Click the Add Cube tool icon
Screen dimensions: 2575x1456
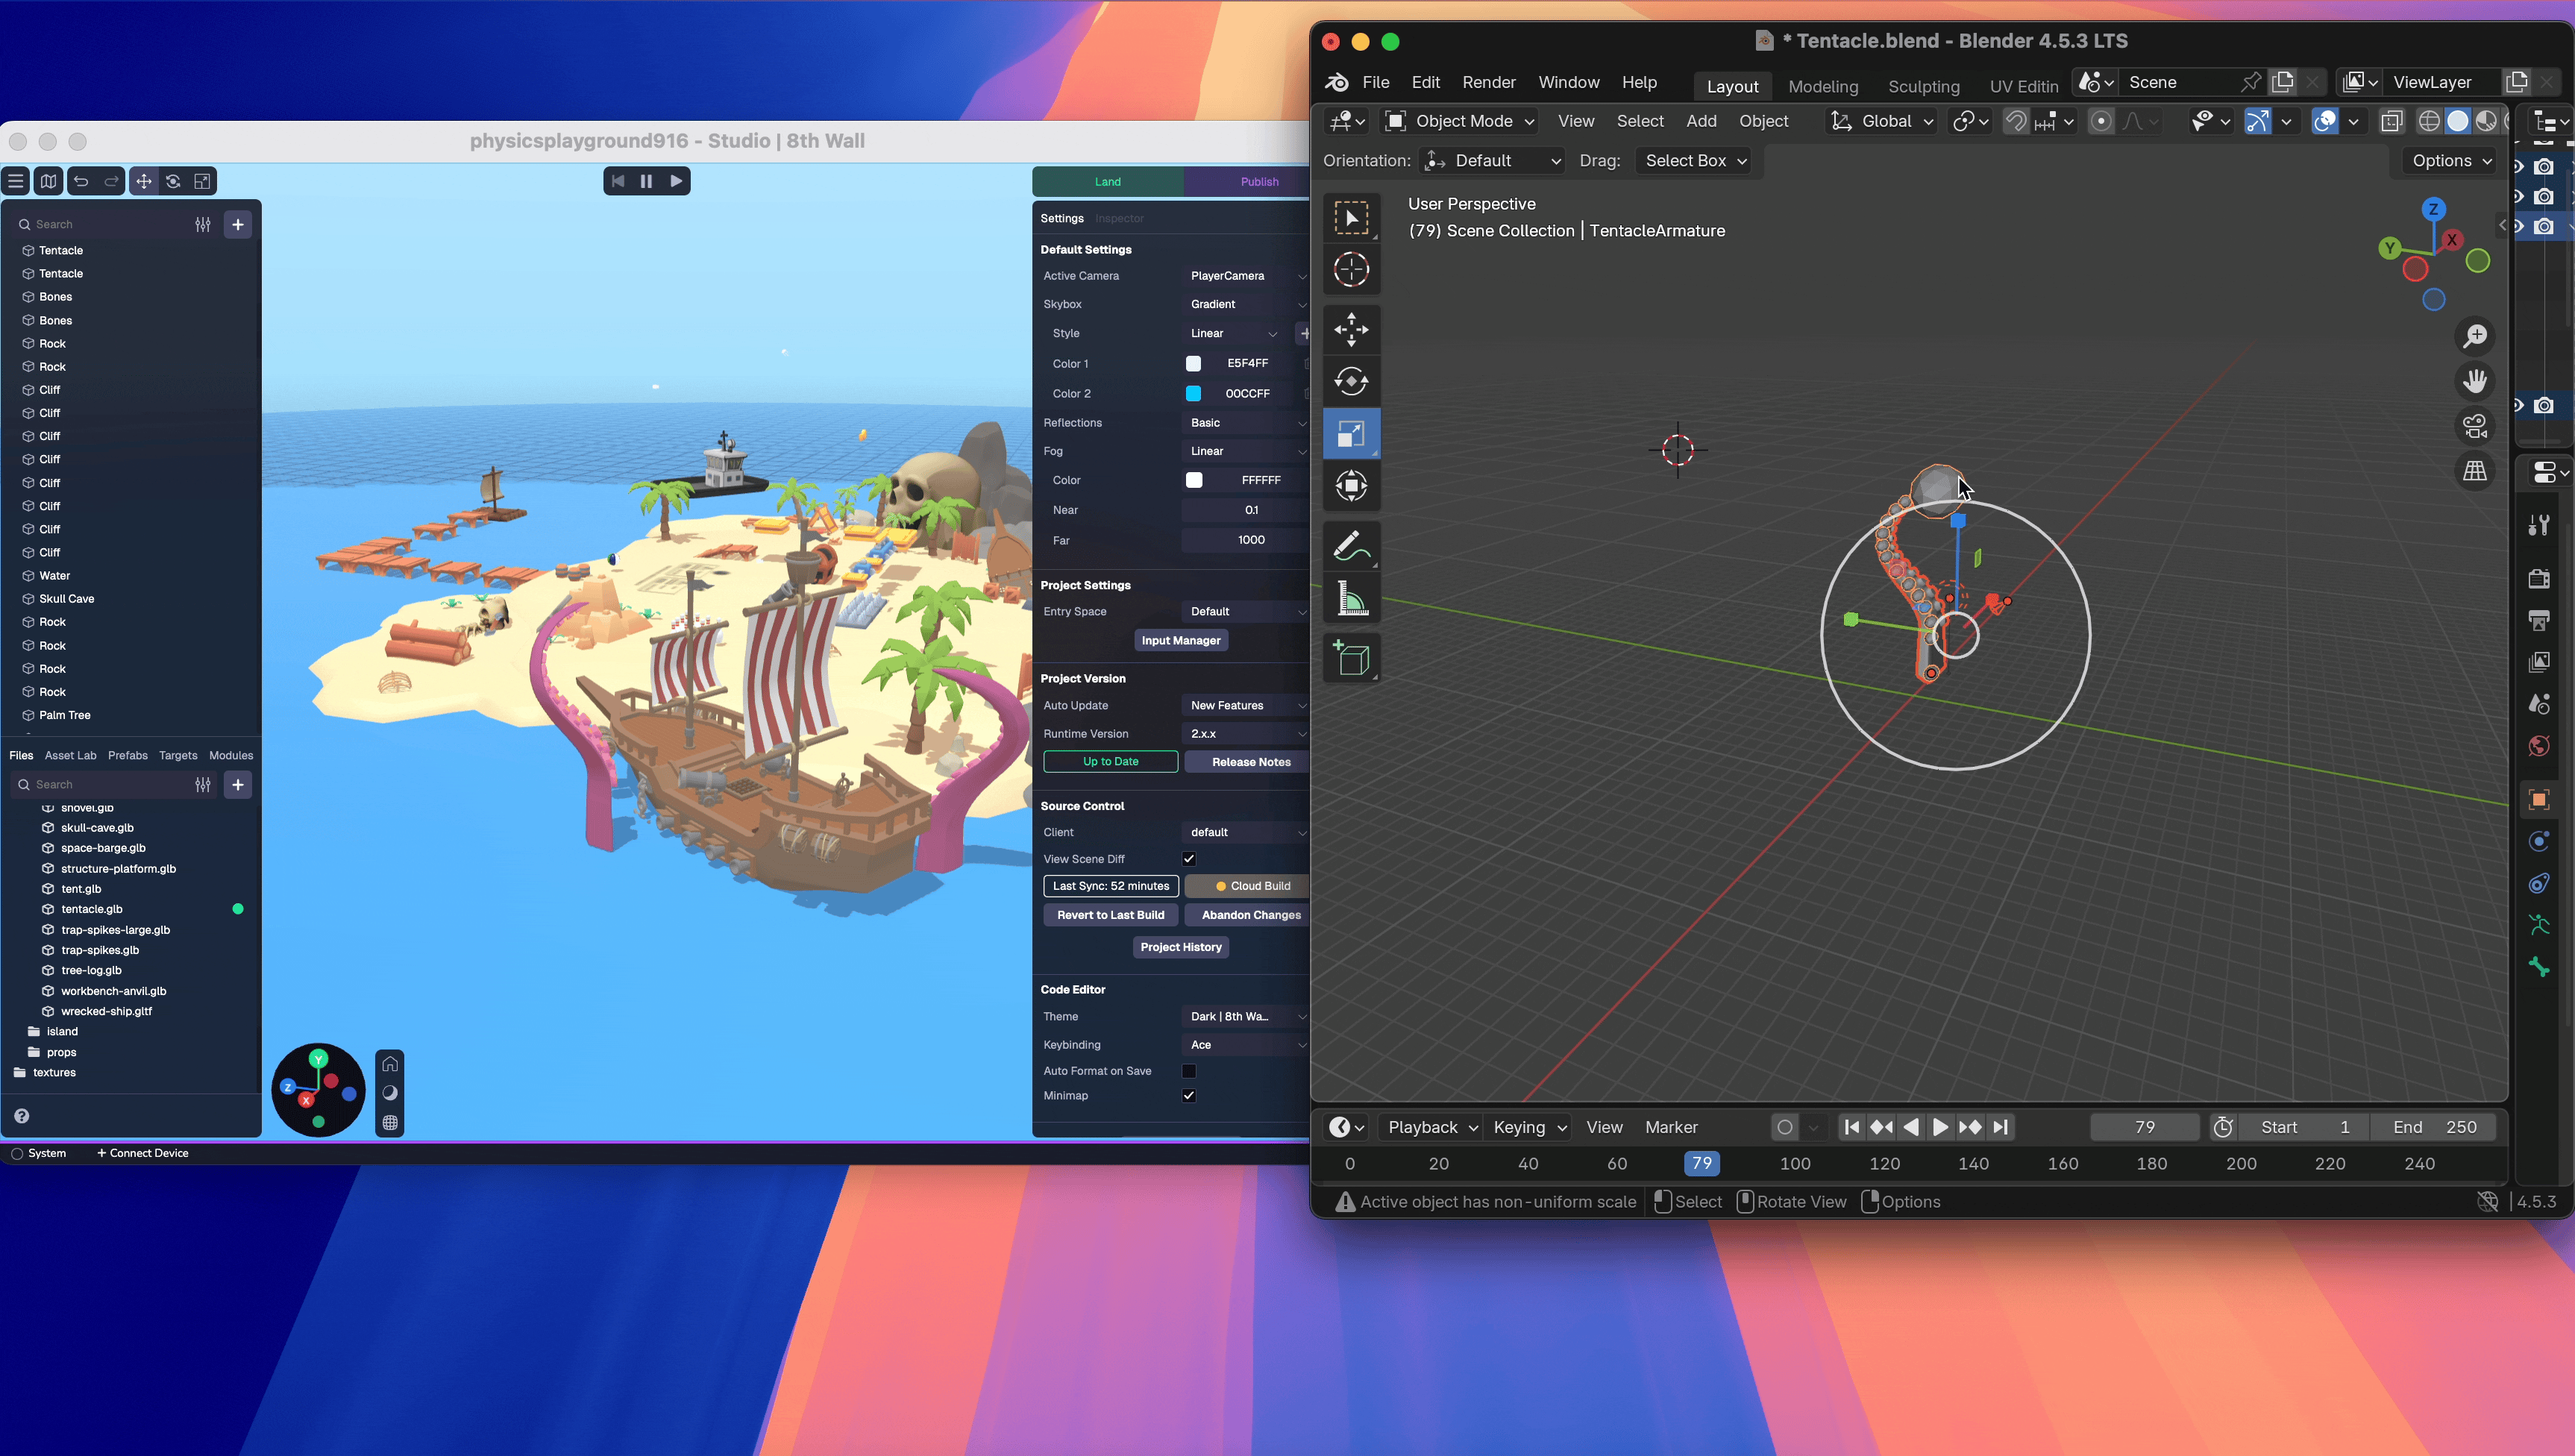coord(1351,658)
